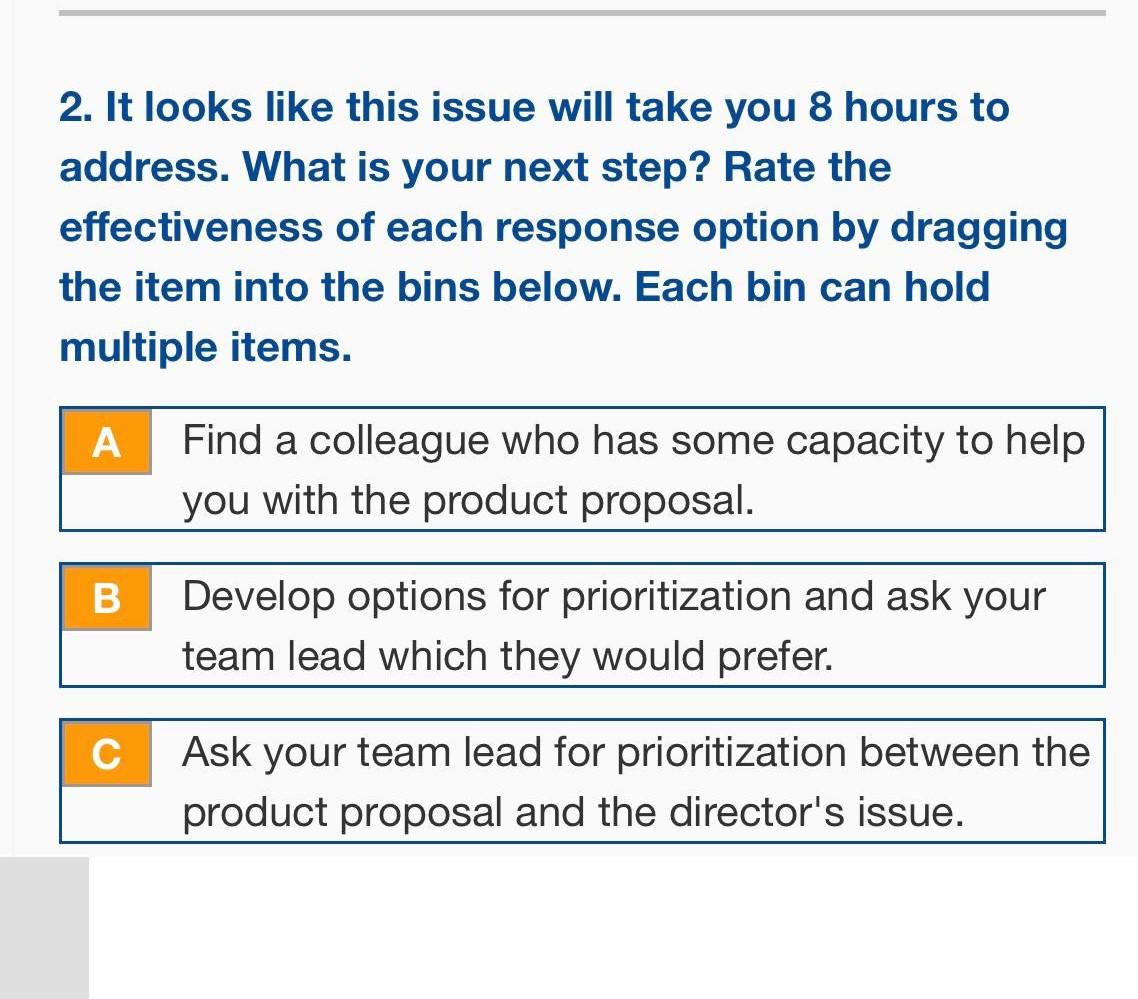The width and height of the screenshot is (1138, 999).
Task: Click the letter marker on the colleague capacity option
Action: click(x=106, y=440)
